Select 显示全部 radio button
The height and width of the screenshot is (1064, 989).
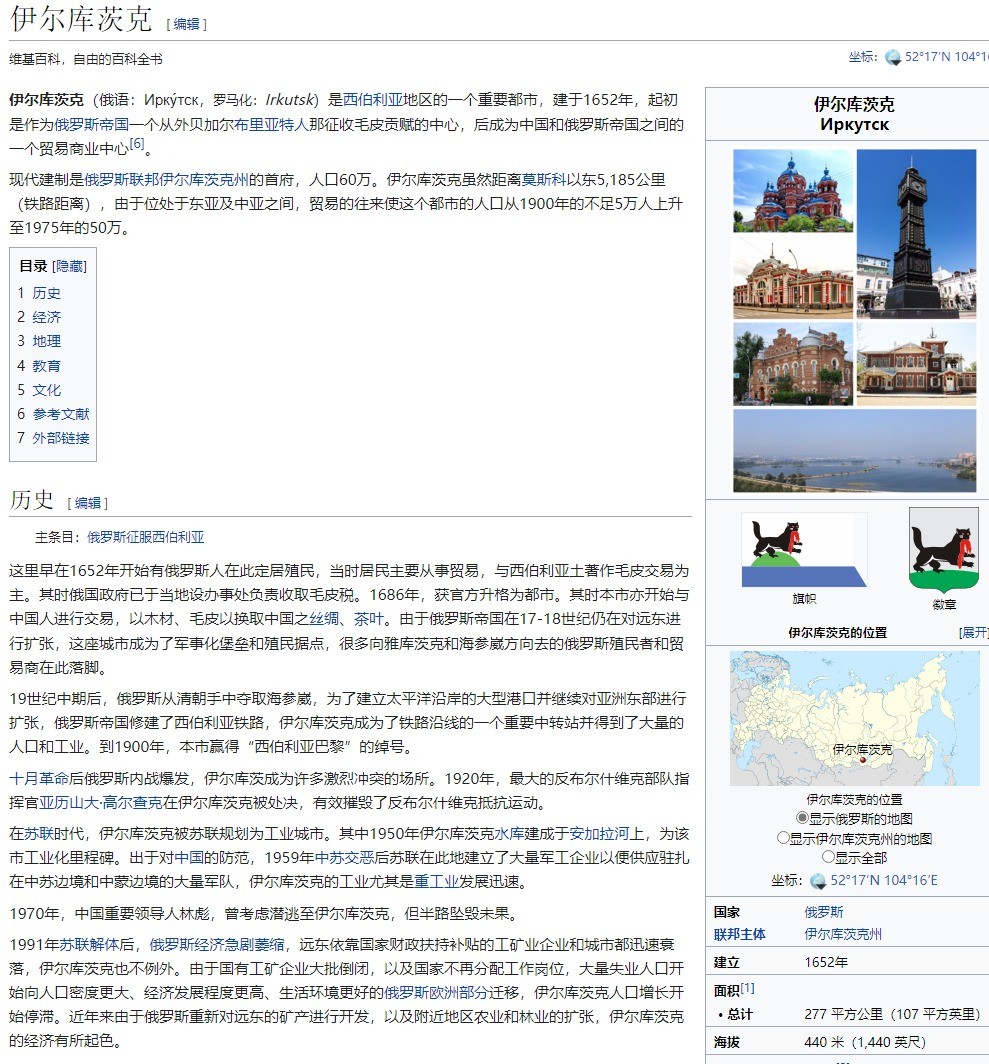828,856
